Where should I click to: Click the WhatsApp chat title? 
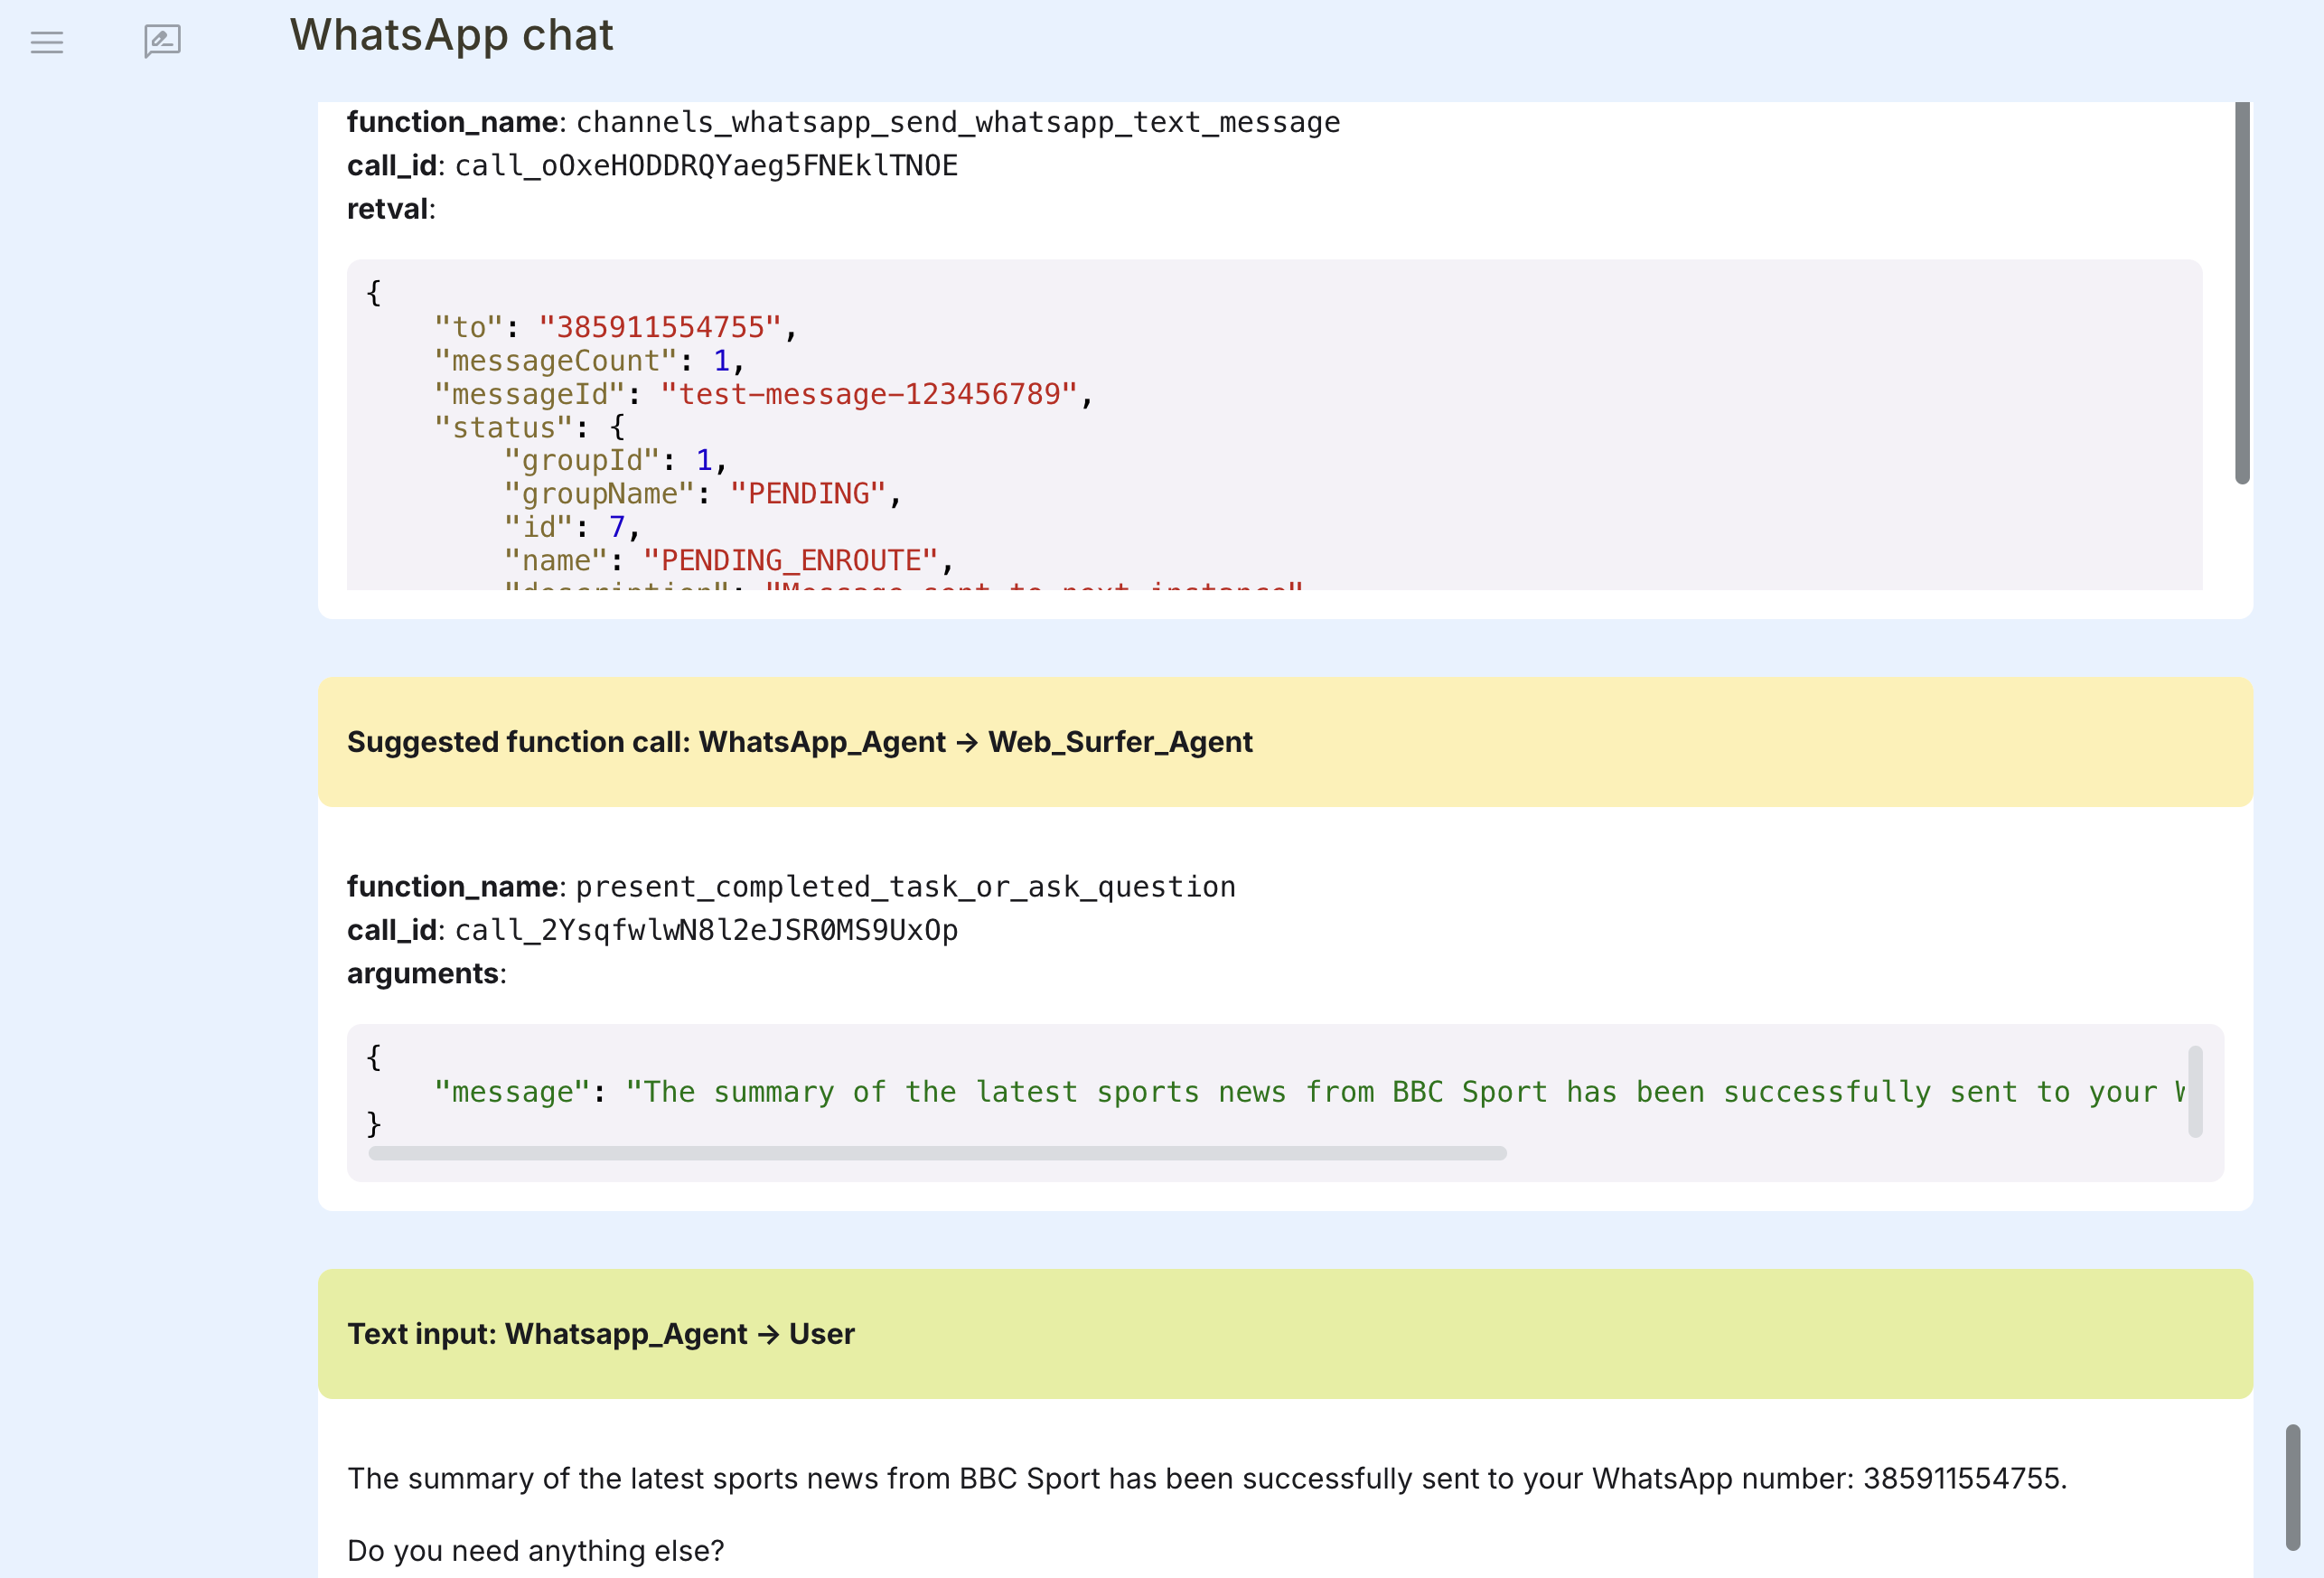coord(451,36)
